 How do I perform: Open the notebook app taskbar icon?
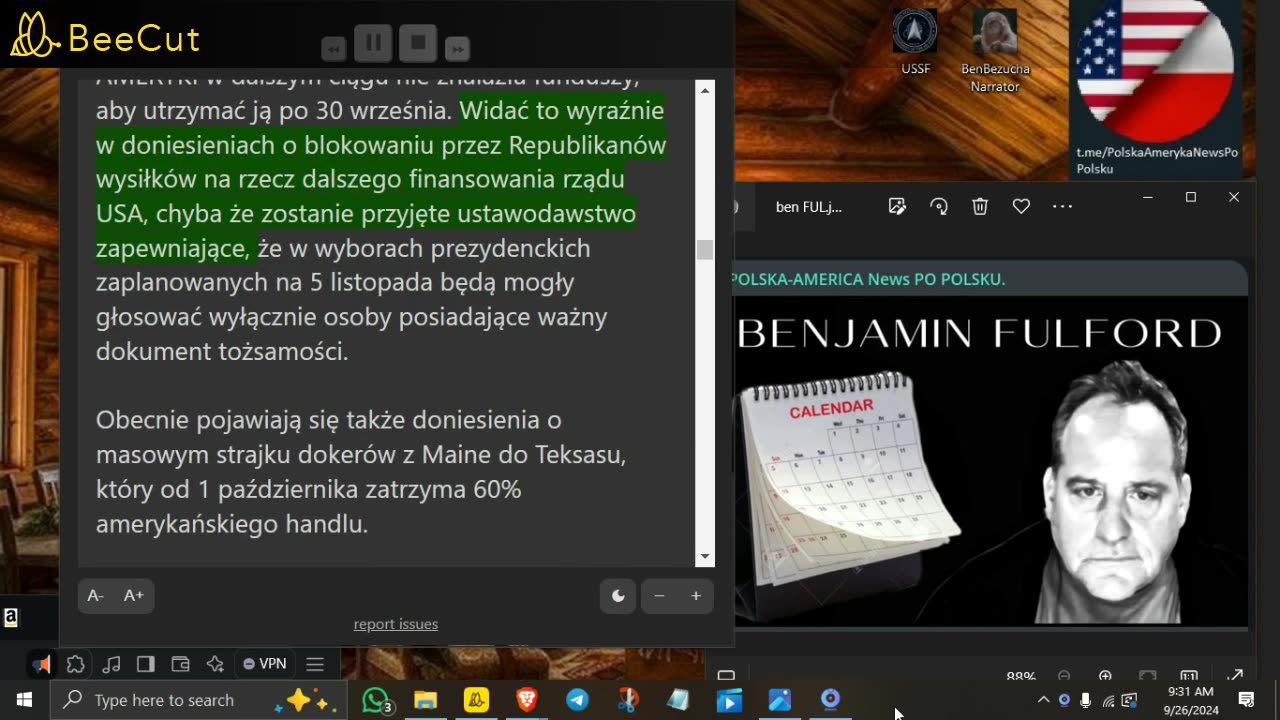(x=678, y=700)
